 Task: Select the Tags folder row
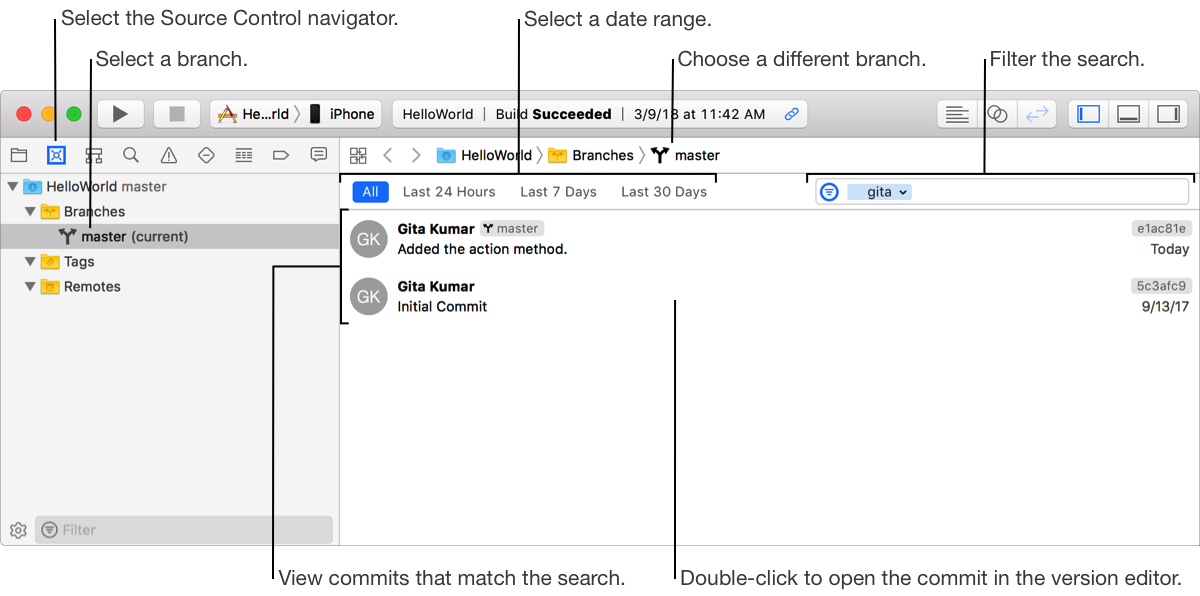(x=169, y=262)
